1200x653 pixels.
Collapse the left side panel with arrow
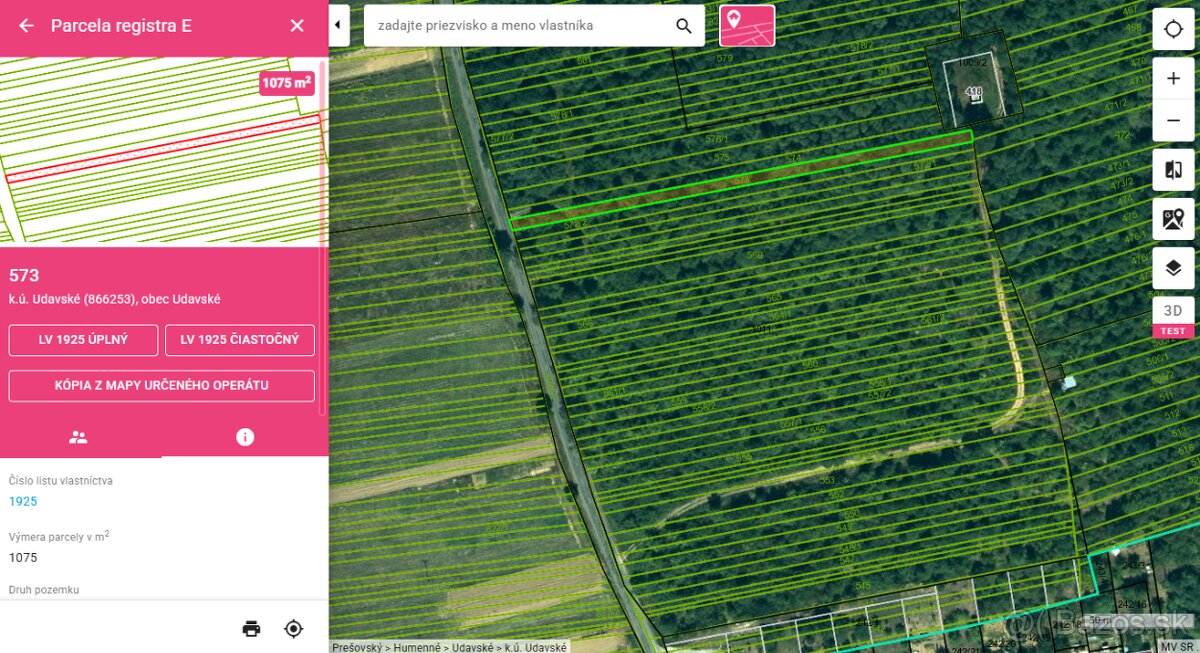click(338, 25)
